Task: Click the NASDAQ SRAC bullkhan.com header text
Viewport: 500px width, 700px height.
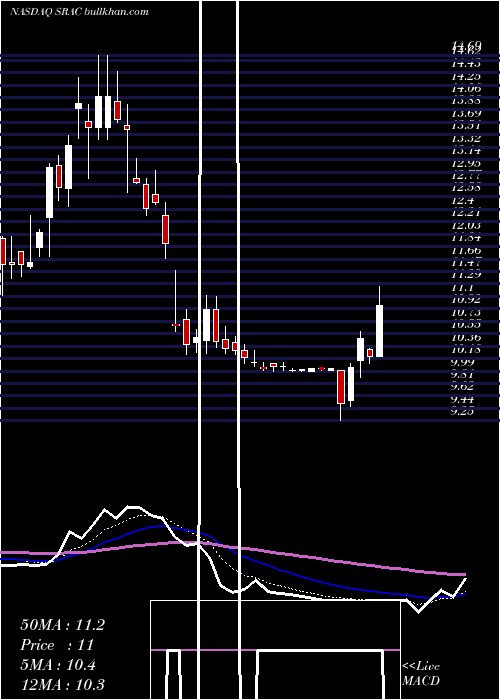Action: (79, 12)
